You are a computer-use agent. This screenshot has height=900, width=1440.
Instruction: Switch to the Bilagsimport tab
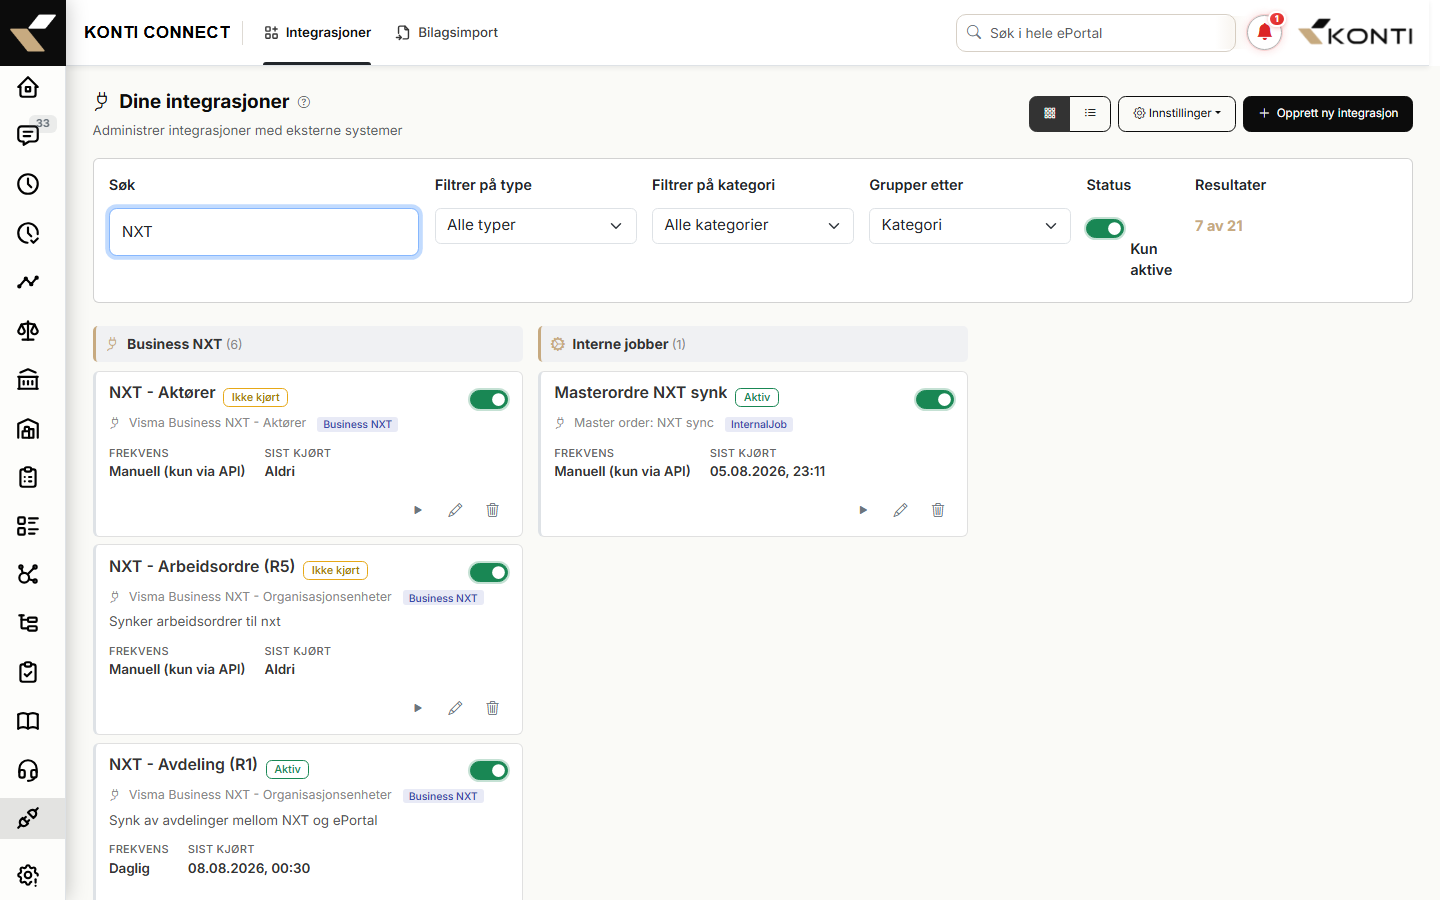point(446,33)
